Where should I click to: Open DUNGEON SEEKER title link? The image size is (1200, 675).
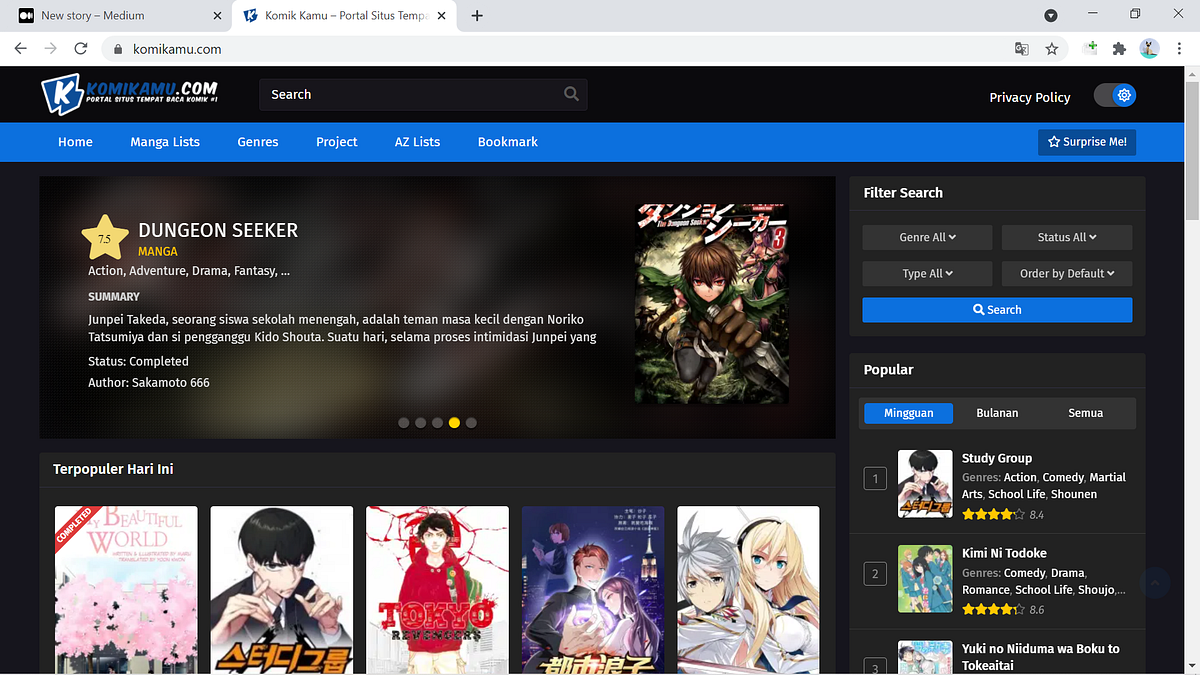pos(218,230)
